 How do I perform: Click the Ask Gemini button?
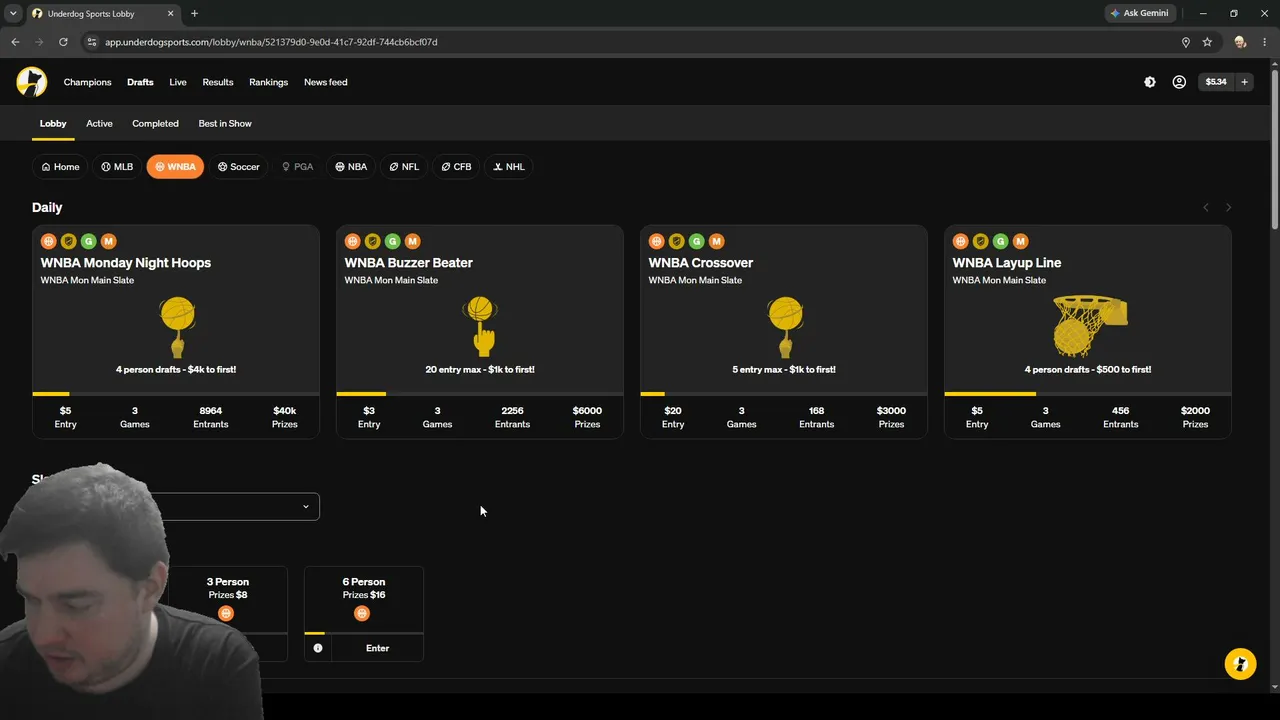pos(1139,14)
